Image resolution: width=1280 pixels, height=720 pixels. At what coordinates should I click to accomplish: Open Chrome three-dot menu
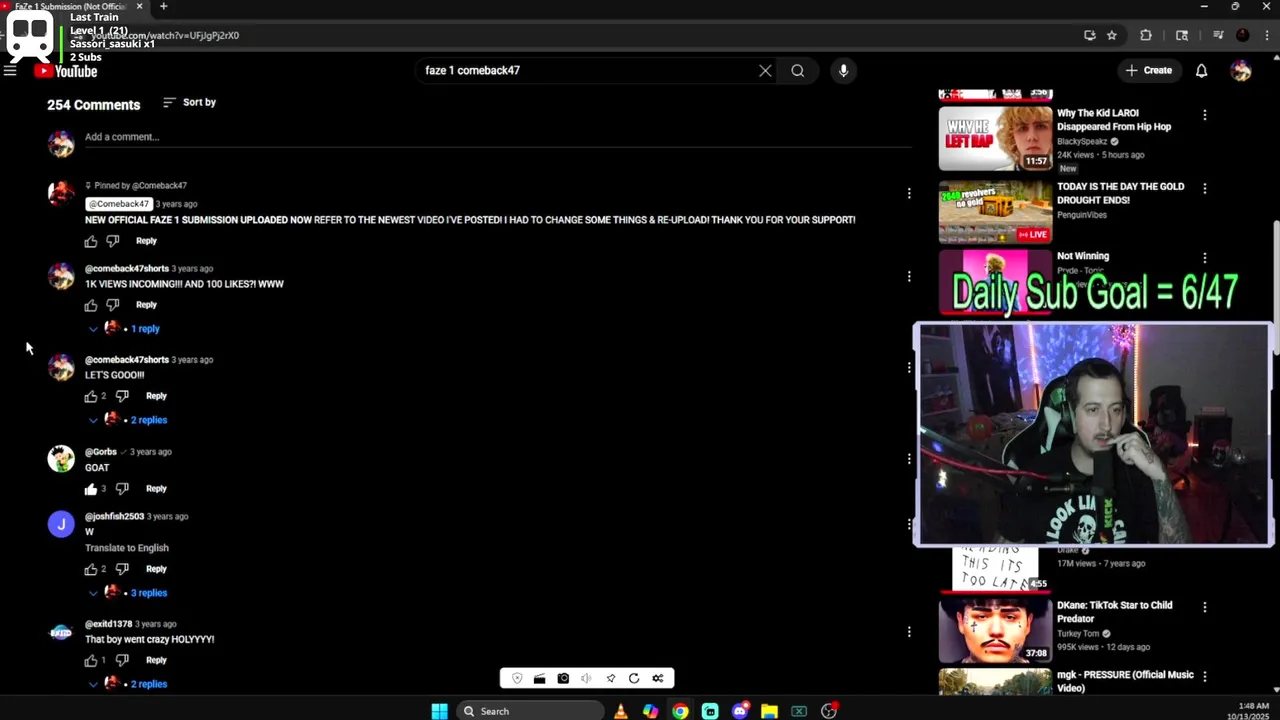click(x=1266, y=35)
